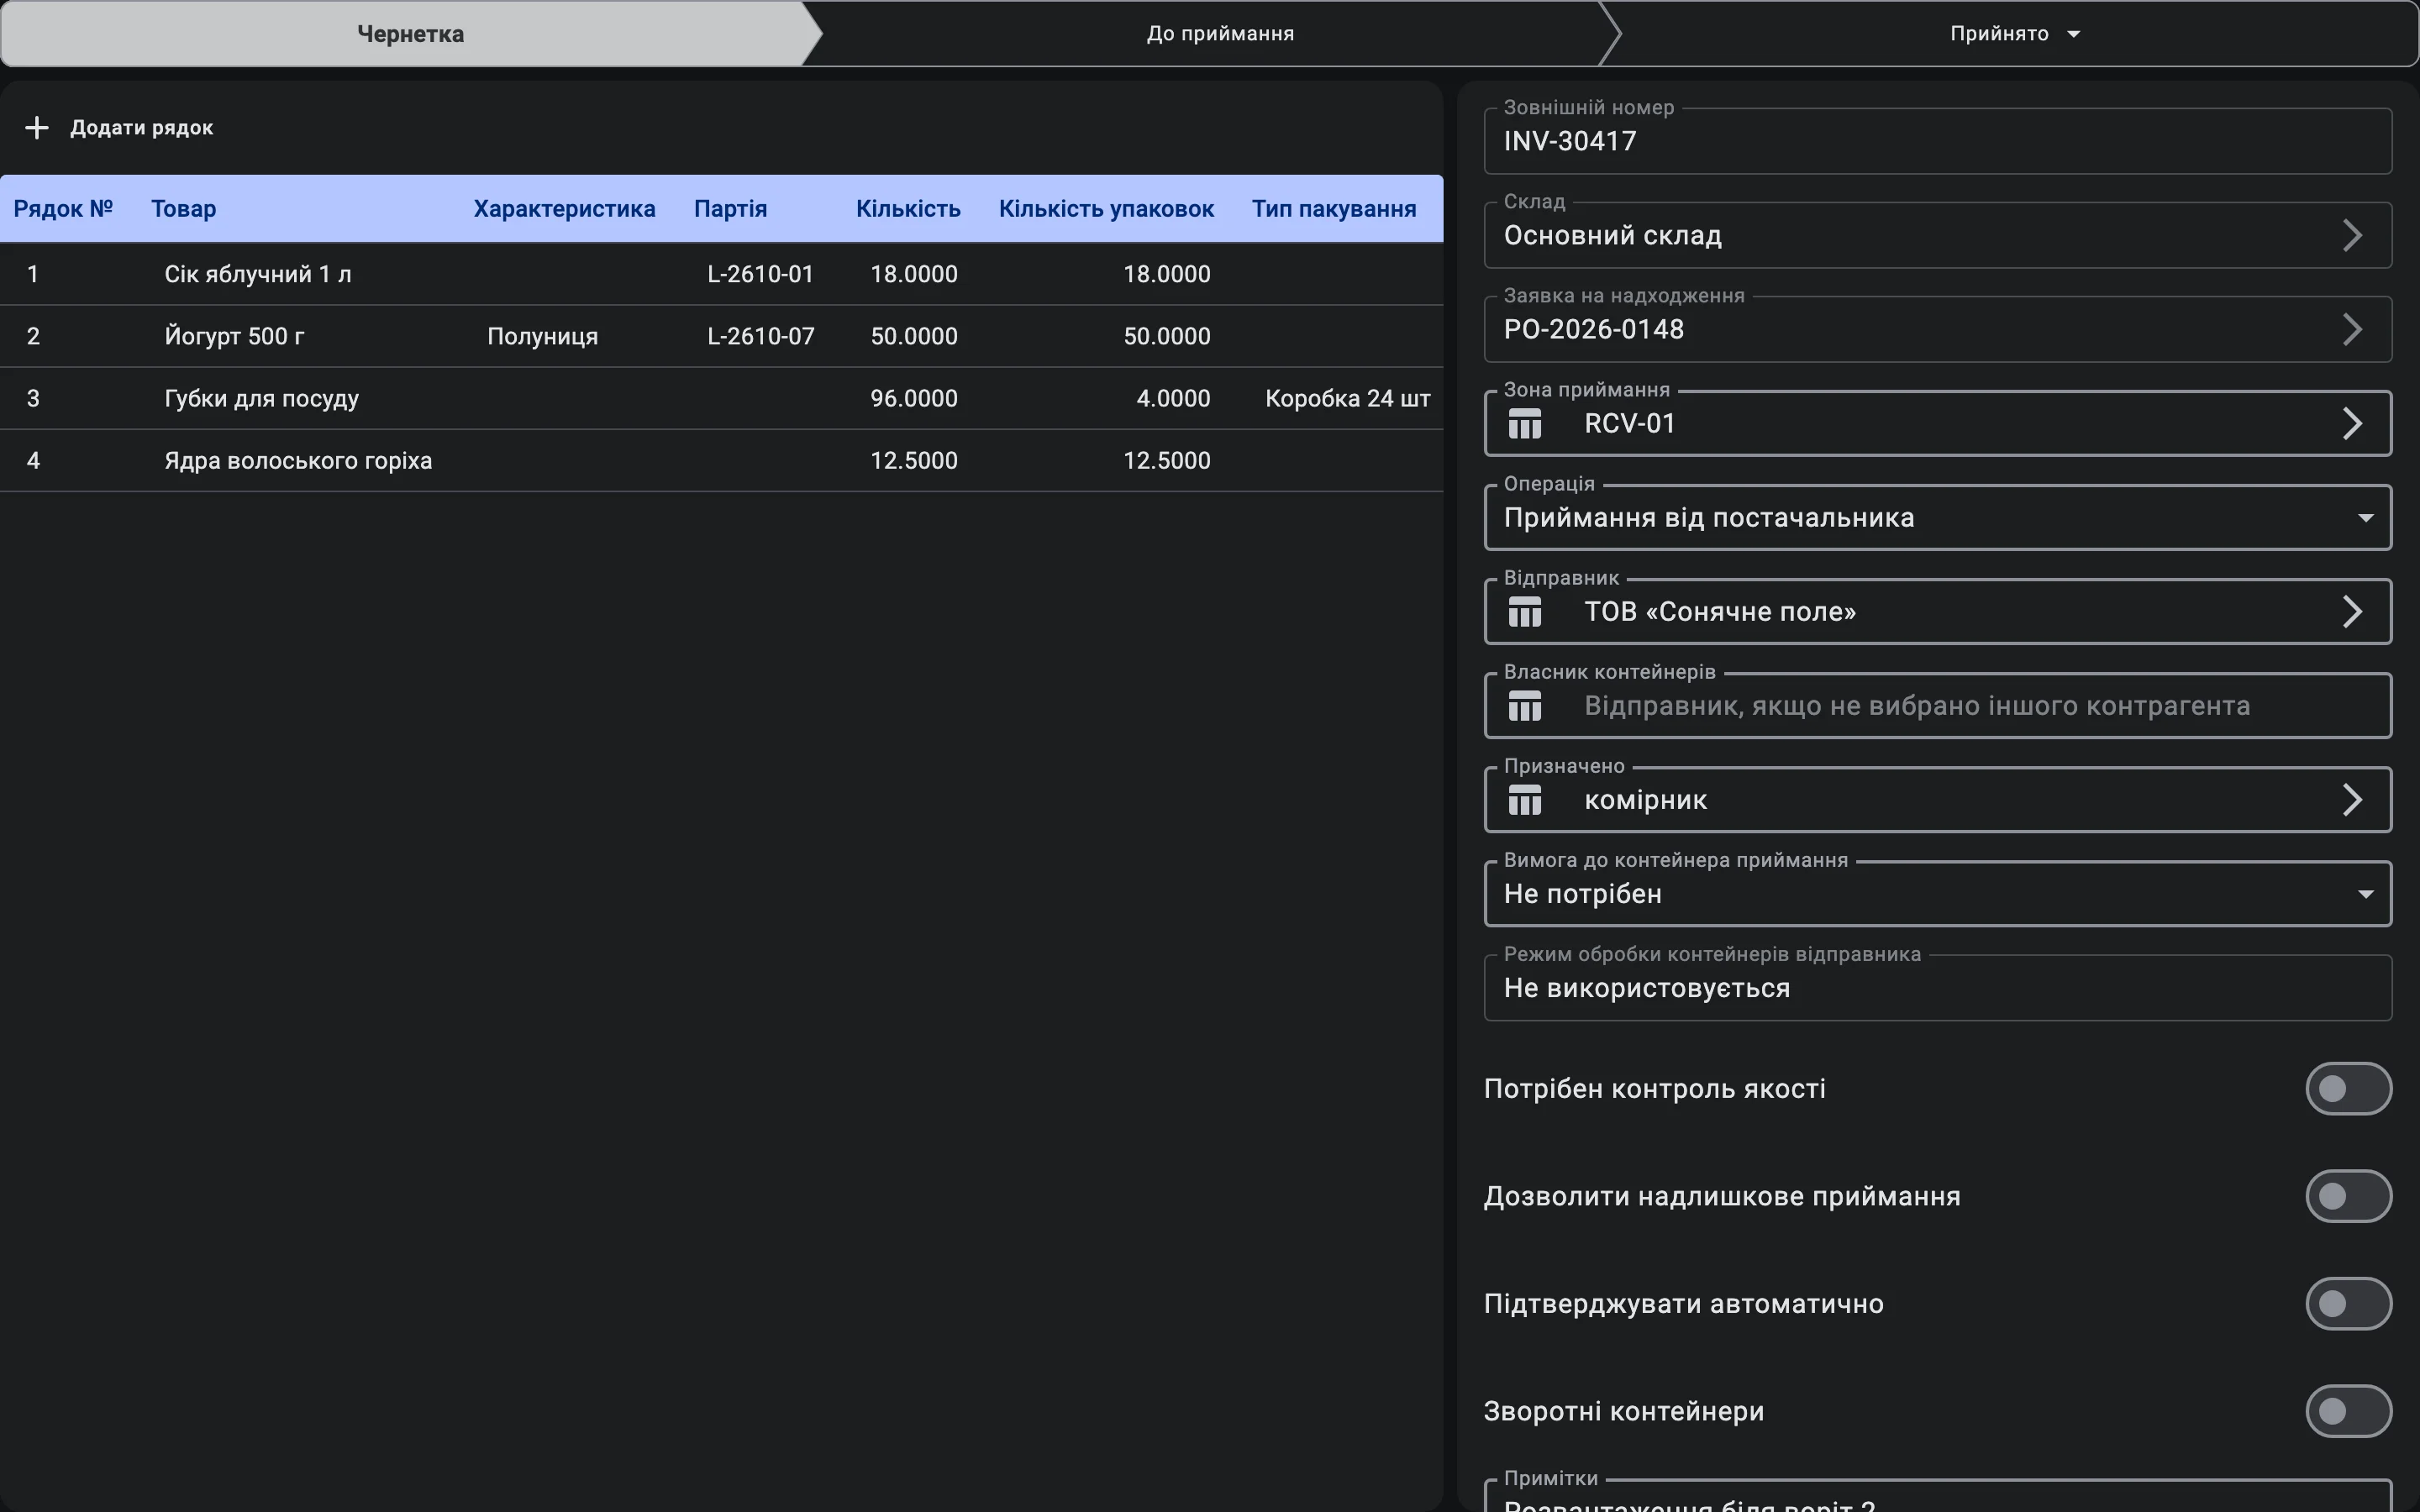Sort by Товар column header

184,209
